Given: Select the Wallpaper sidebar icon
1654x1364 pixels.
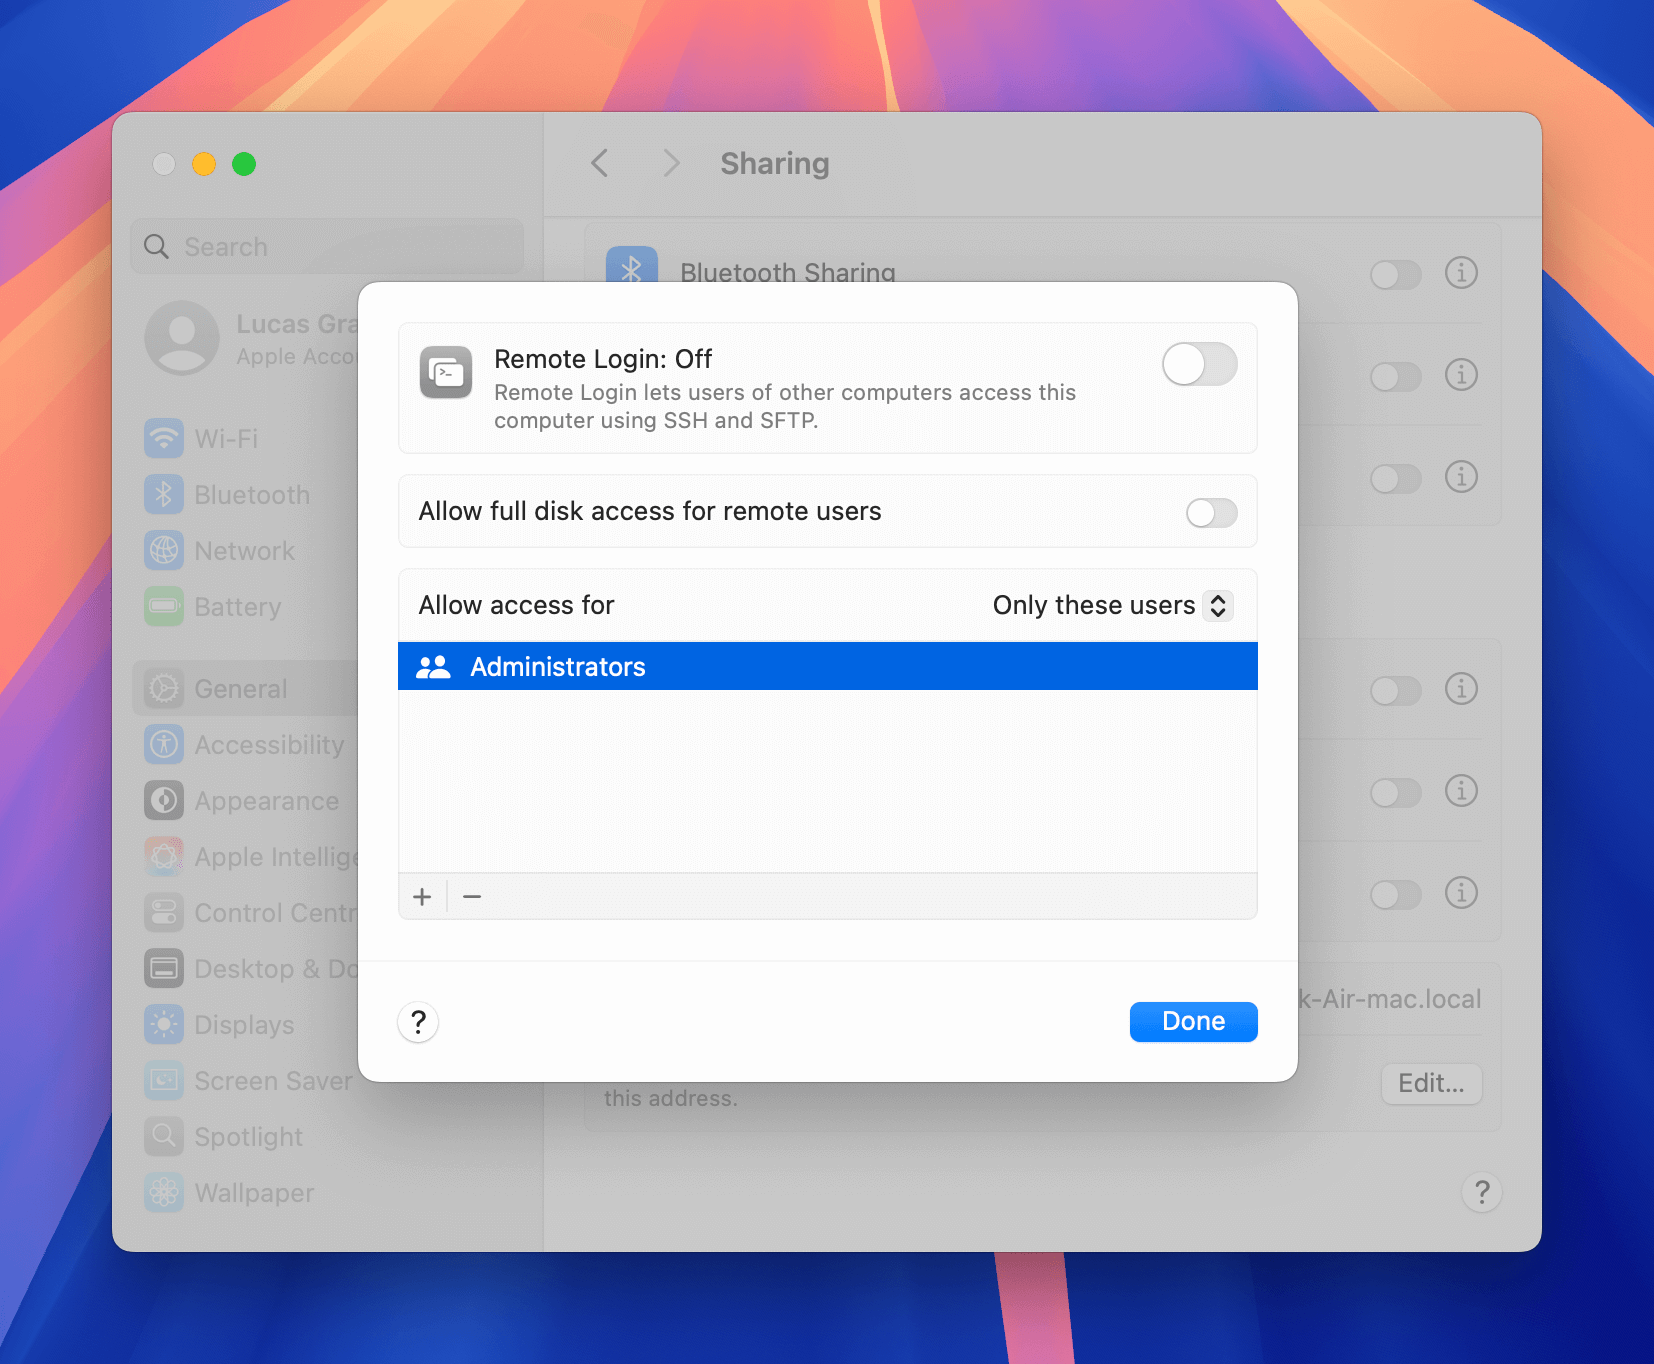Looking at the screenshot, I should (163, 1193).
